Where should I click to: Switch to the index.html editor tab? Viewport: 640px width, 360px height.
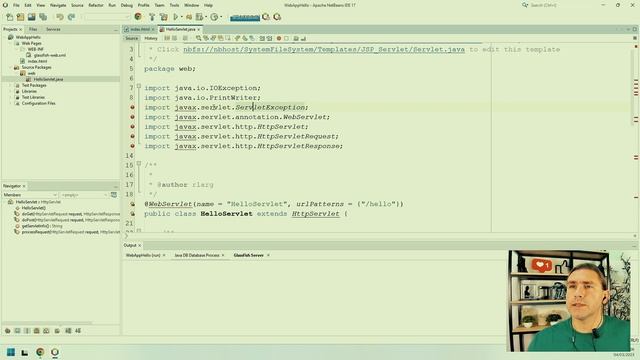pos(140,29)
